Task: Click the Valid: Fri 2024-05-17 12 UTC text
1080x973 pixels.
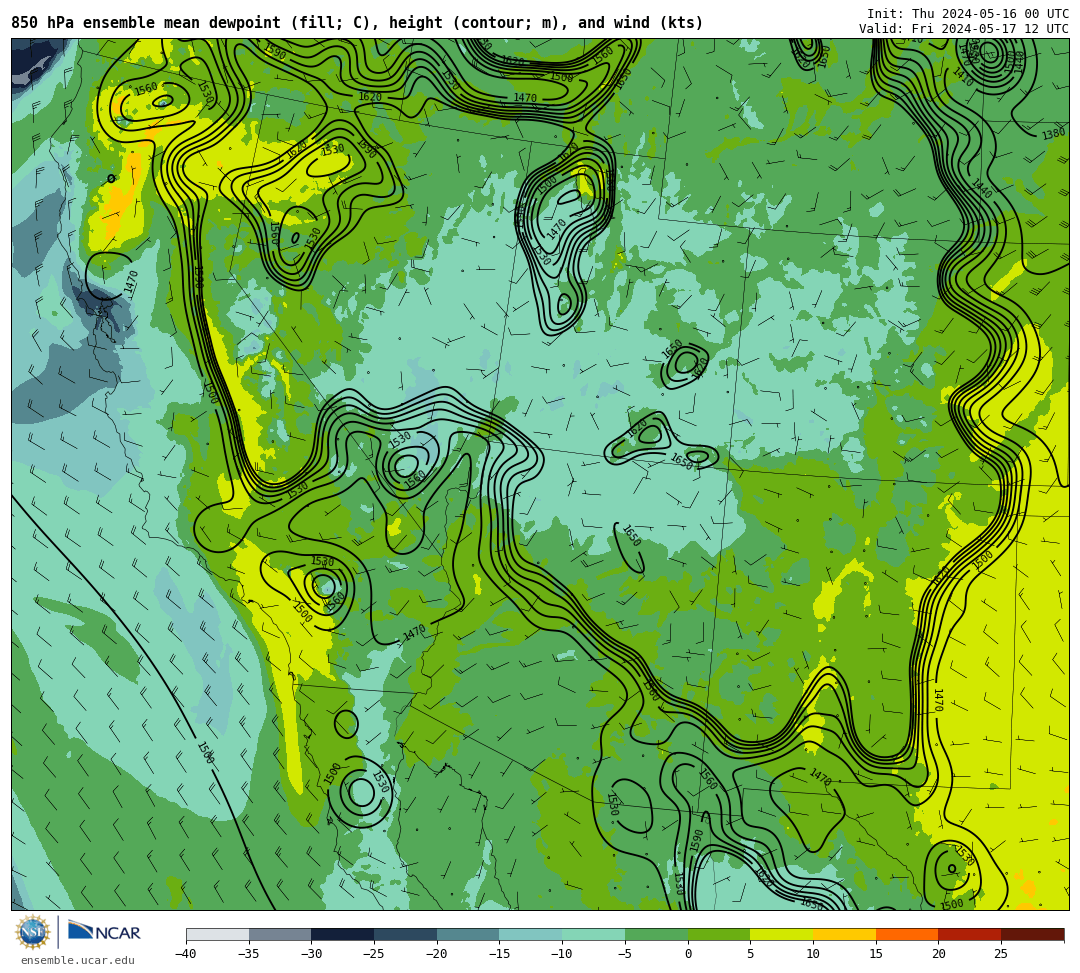Action: click(964, 29)
